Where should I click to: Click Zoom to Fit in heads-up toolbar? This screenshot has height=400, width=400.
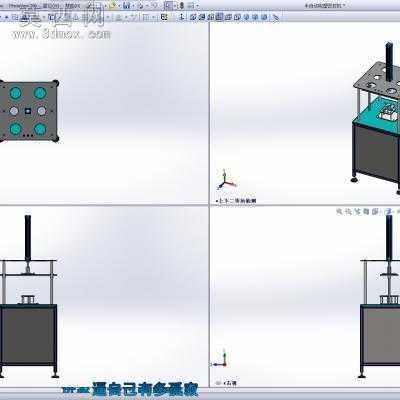[339, 211]
